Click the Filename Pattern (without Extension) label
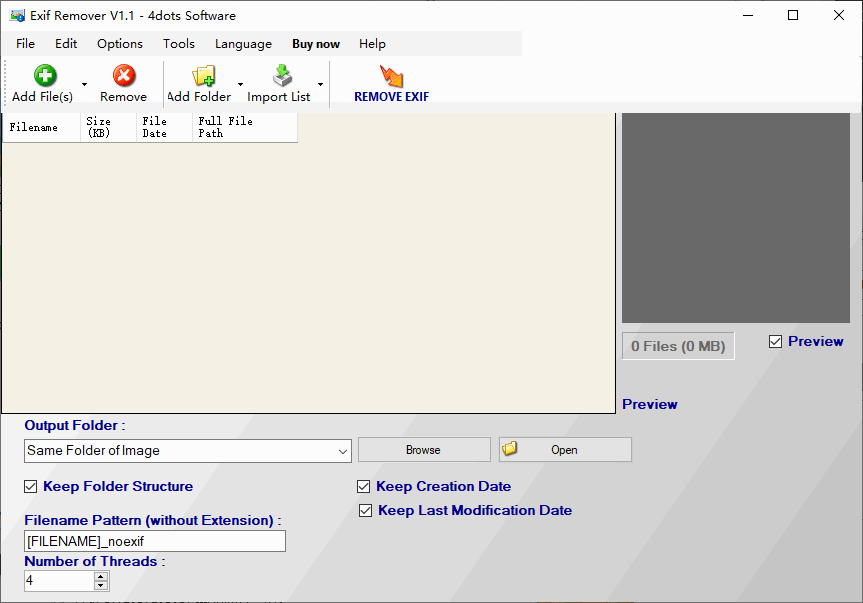 tap(153, 520)
